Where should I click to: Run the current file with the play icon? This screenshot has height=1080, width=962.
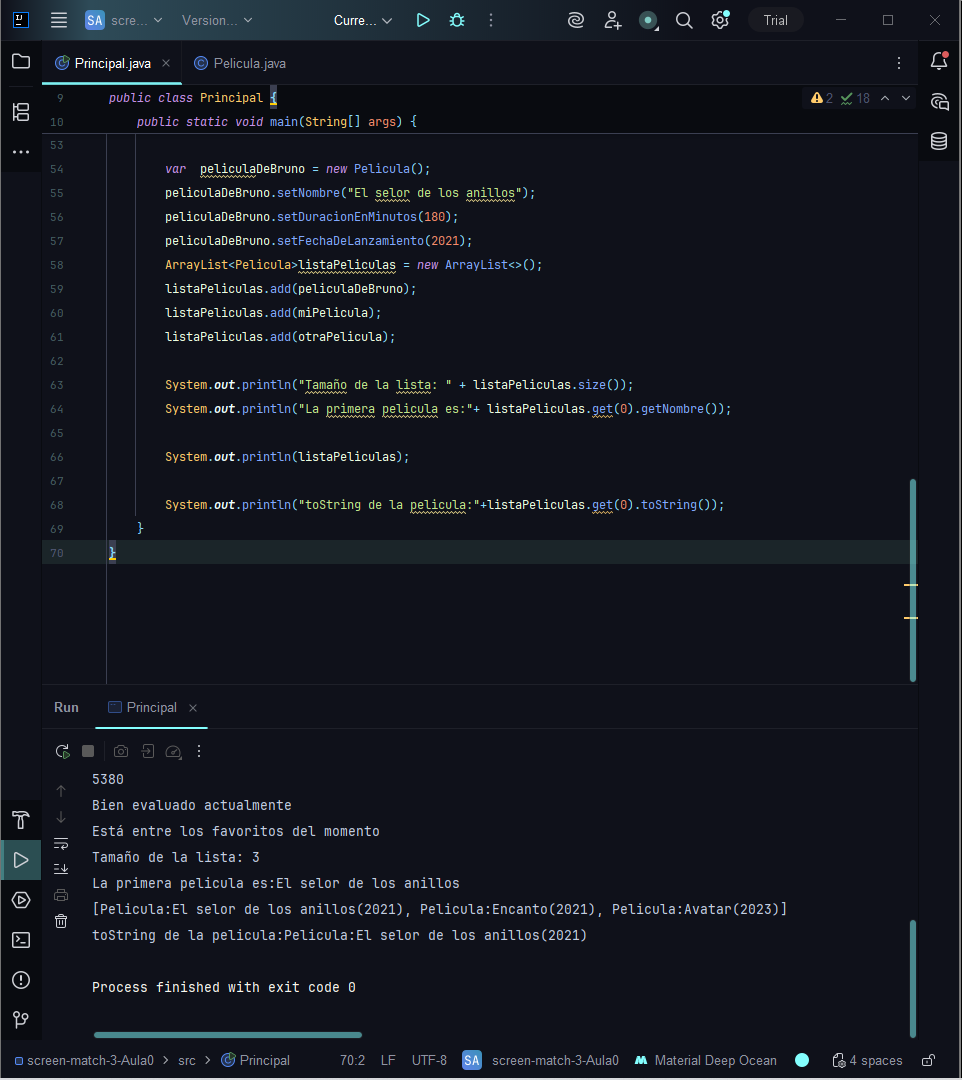click(423, 21)
